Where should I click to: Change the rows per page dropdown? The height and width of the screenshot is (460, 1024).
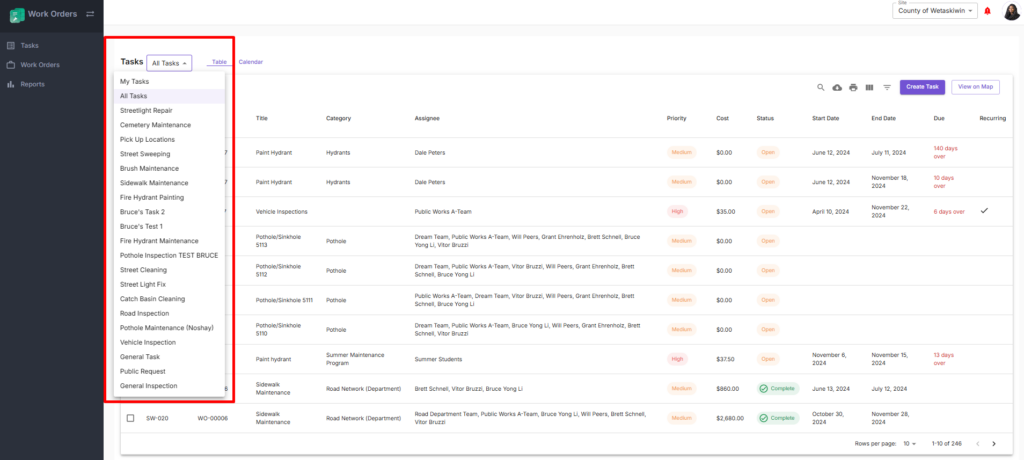910,443
